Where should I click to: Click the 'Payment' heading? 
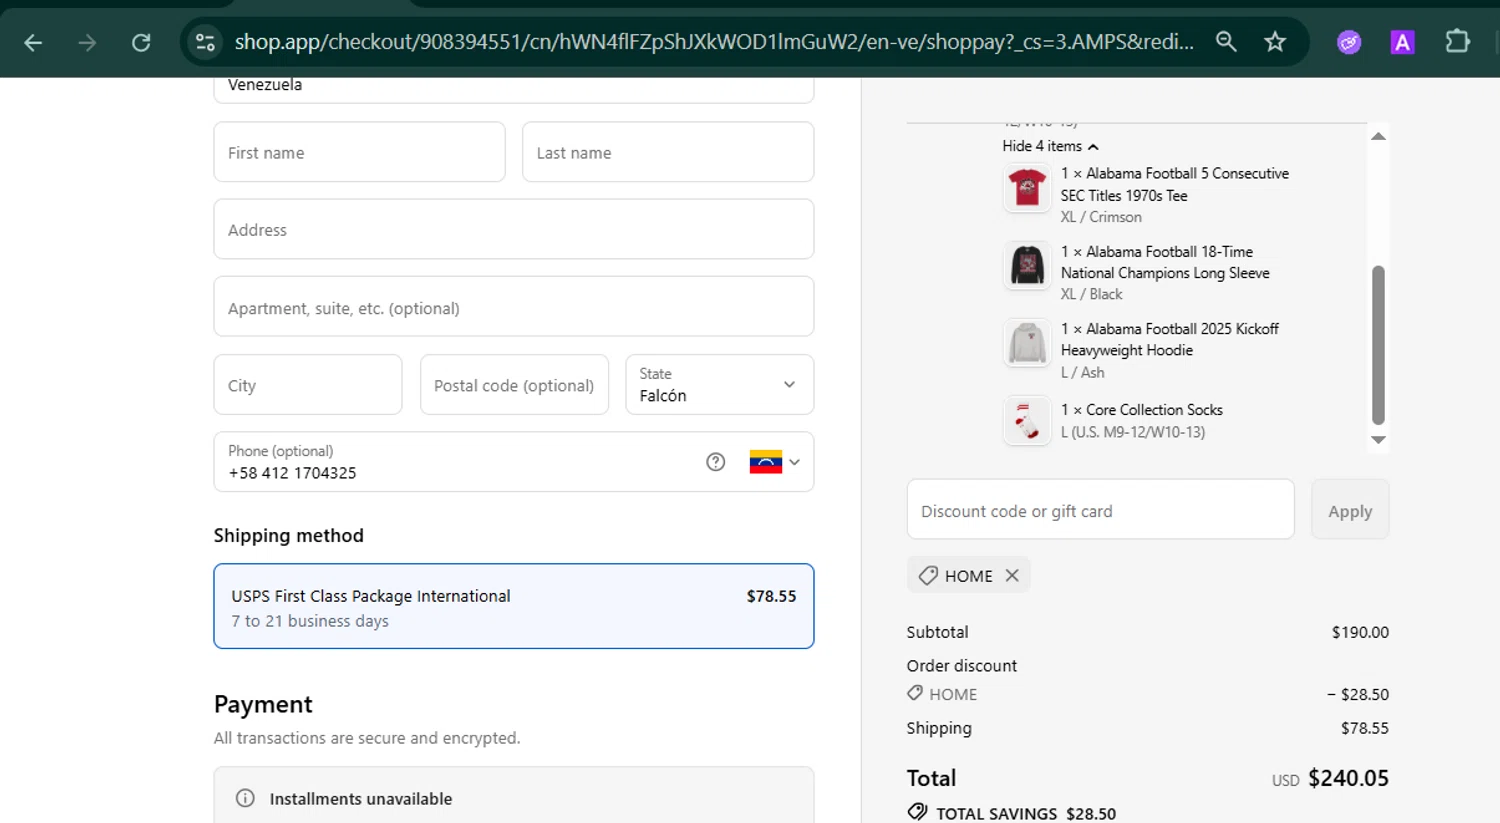pos(263,704)
